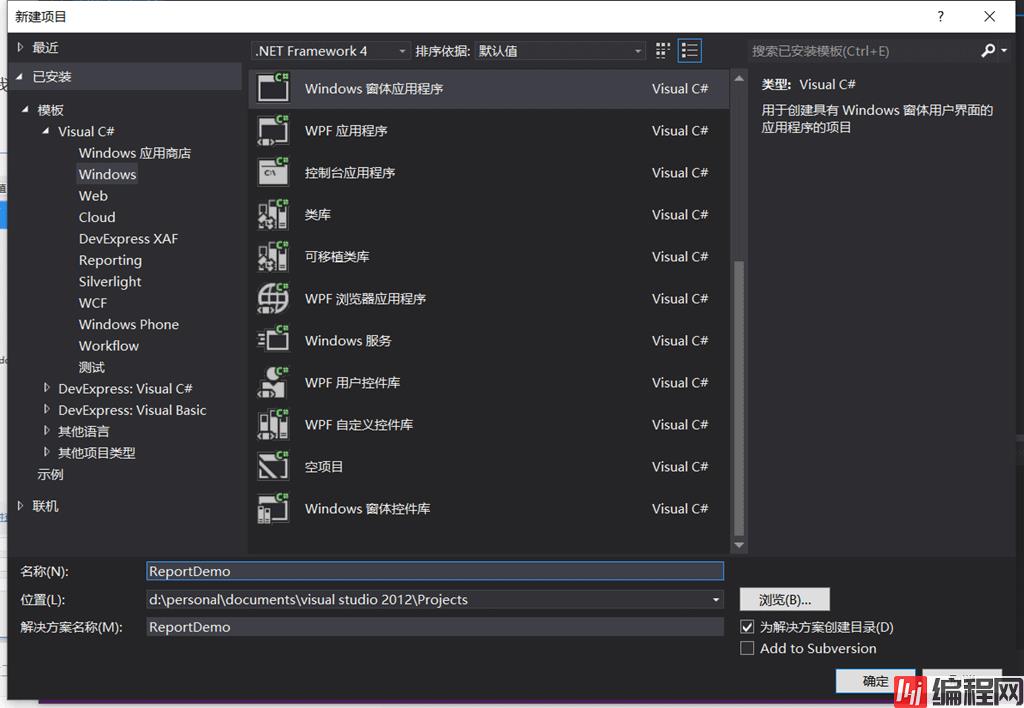Image resolution: width=1024 pixels, height=708 pixels.
Task: Select the WPF 应用程序 template icon
Action: (273, 131)
